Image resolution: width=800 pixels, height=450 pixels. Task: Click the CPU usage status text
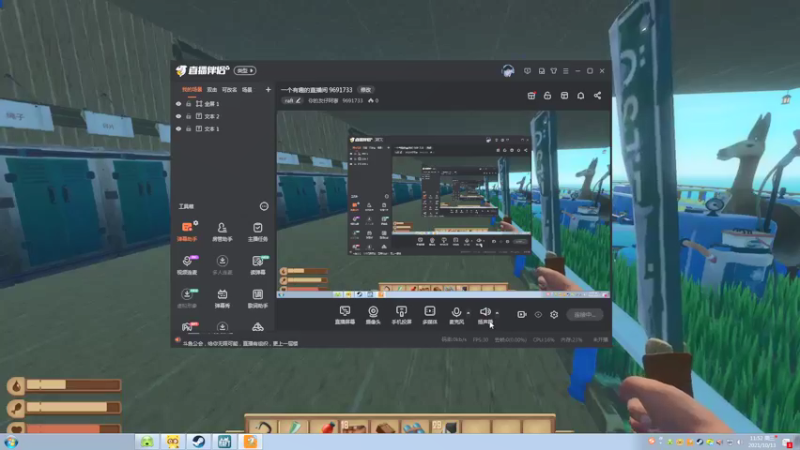coord(543,339)
